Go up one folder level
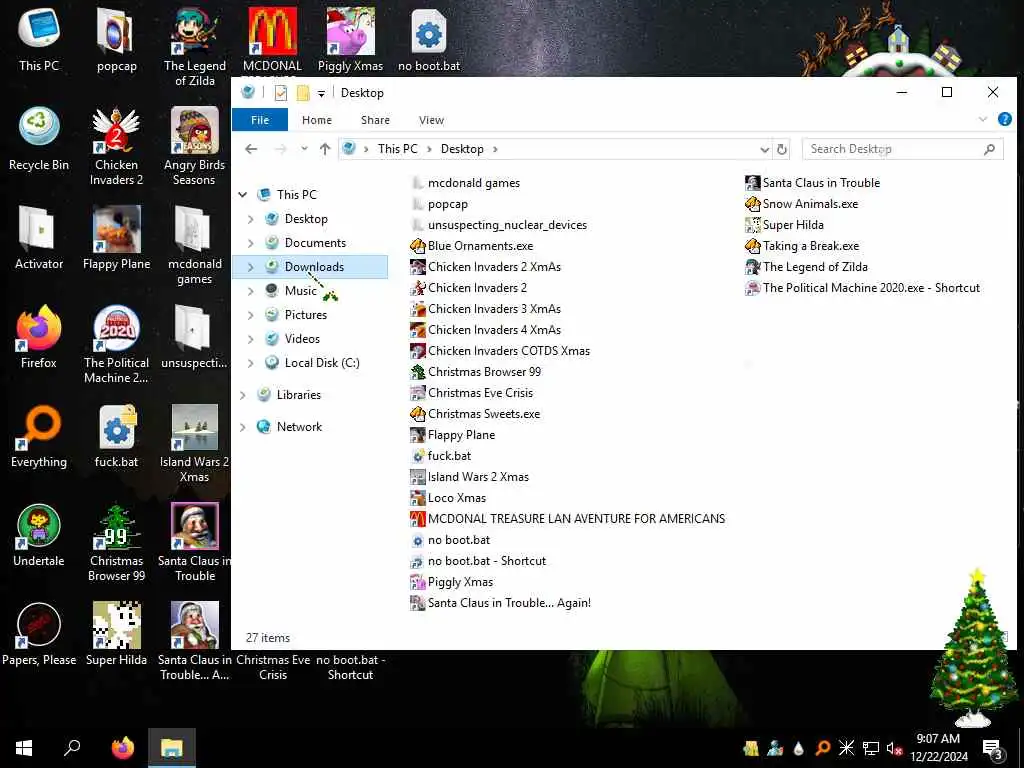The image size is (1024, 768). (x=325, y=149)
